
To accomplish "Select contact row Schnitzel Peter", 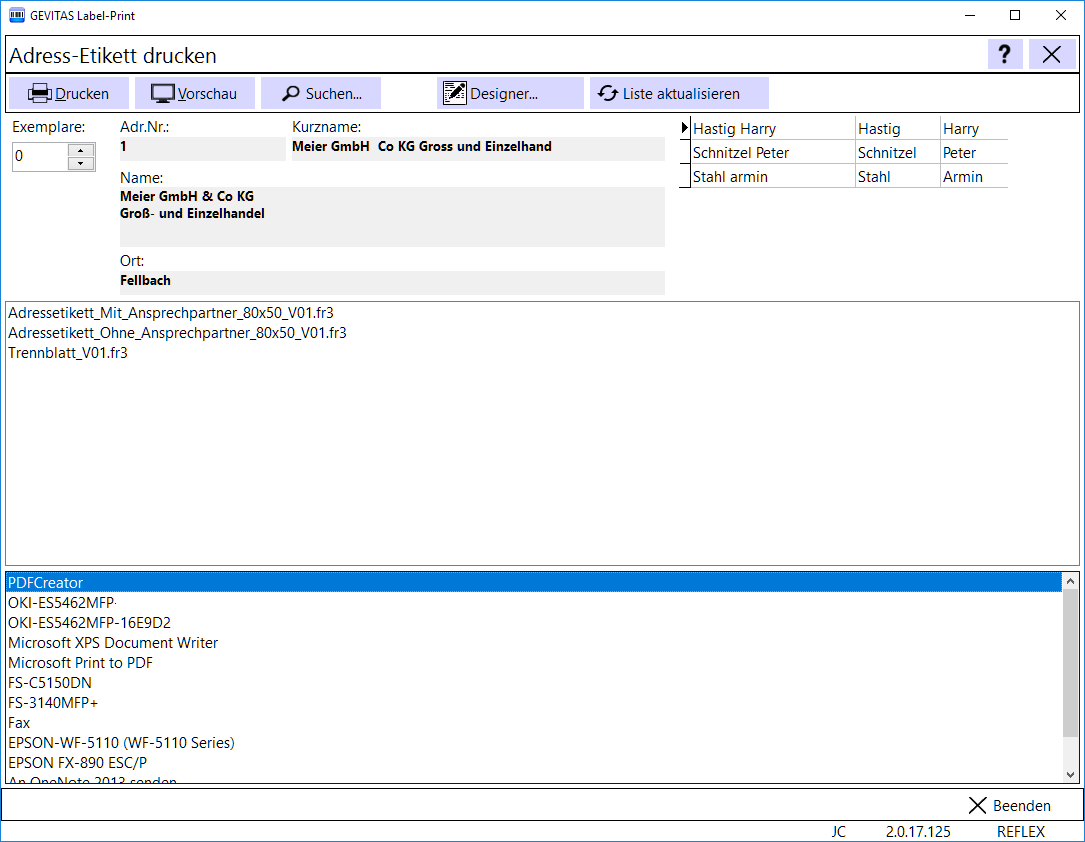I will (x=849, y=153).
